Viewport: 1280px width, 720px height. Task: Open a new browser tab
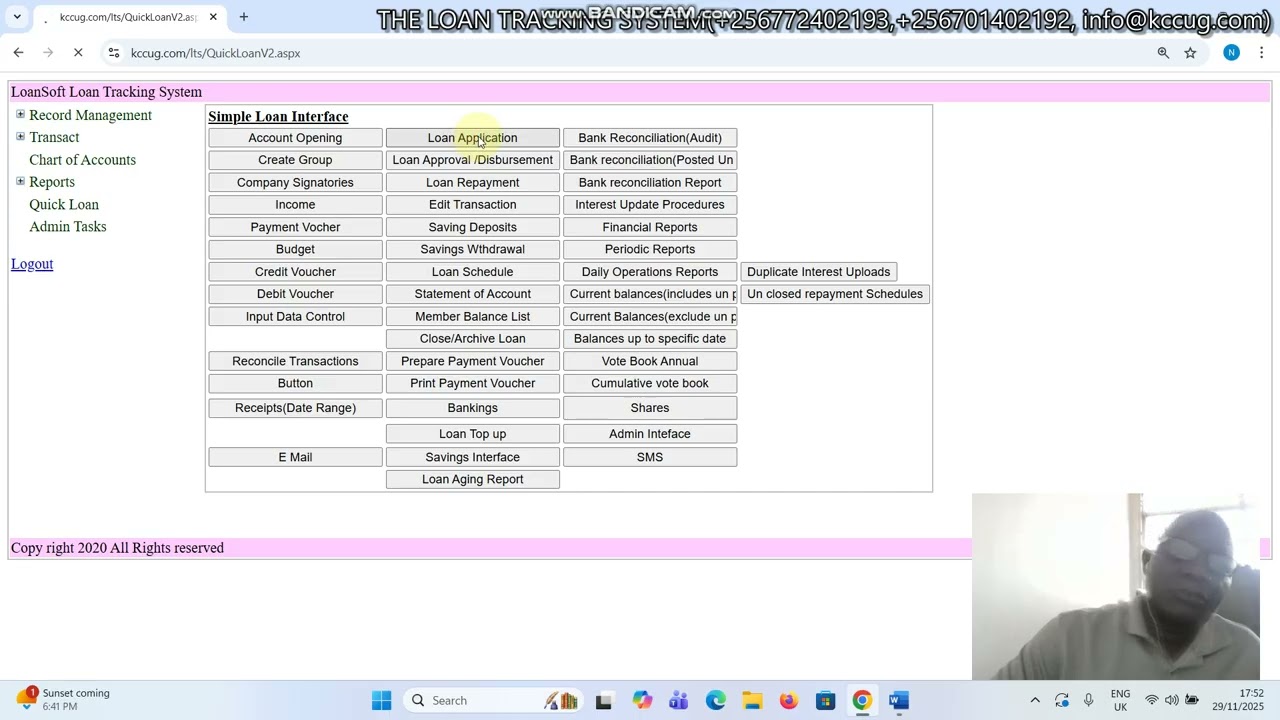[x=243, y=17]
